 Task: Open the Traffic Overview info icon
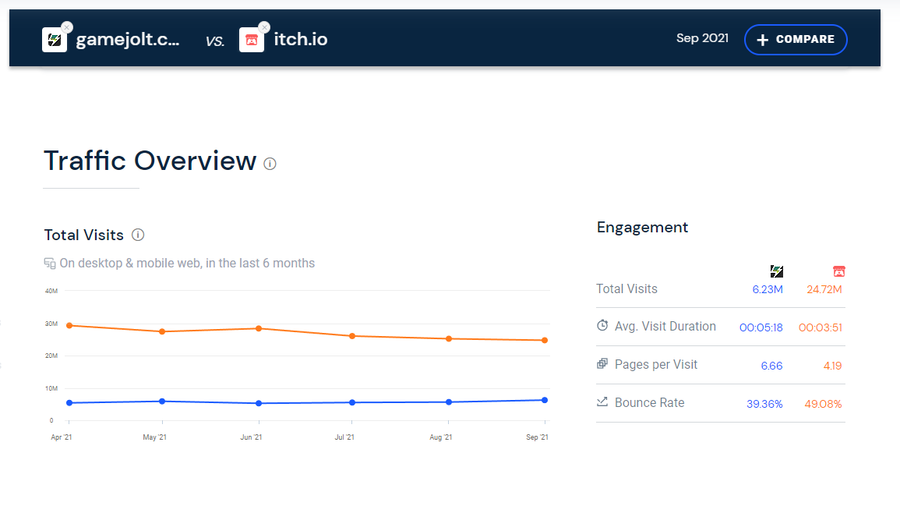pyautogui.click(x=270, y=164)
